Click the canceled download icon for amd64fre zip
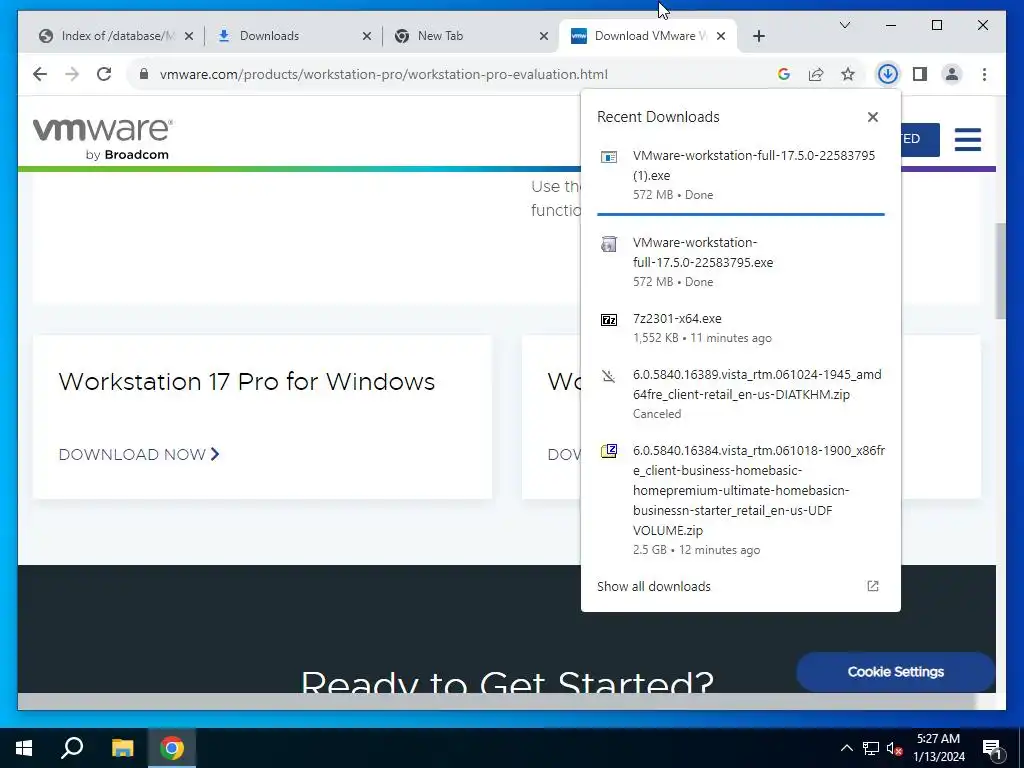1024x768 pixels. point(609,376)
